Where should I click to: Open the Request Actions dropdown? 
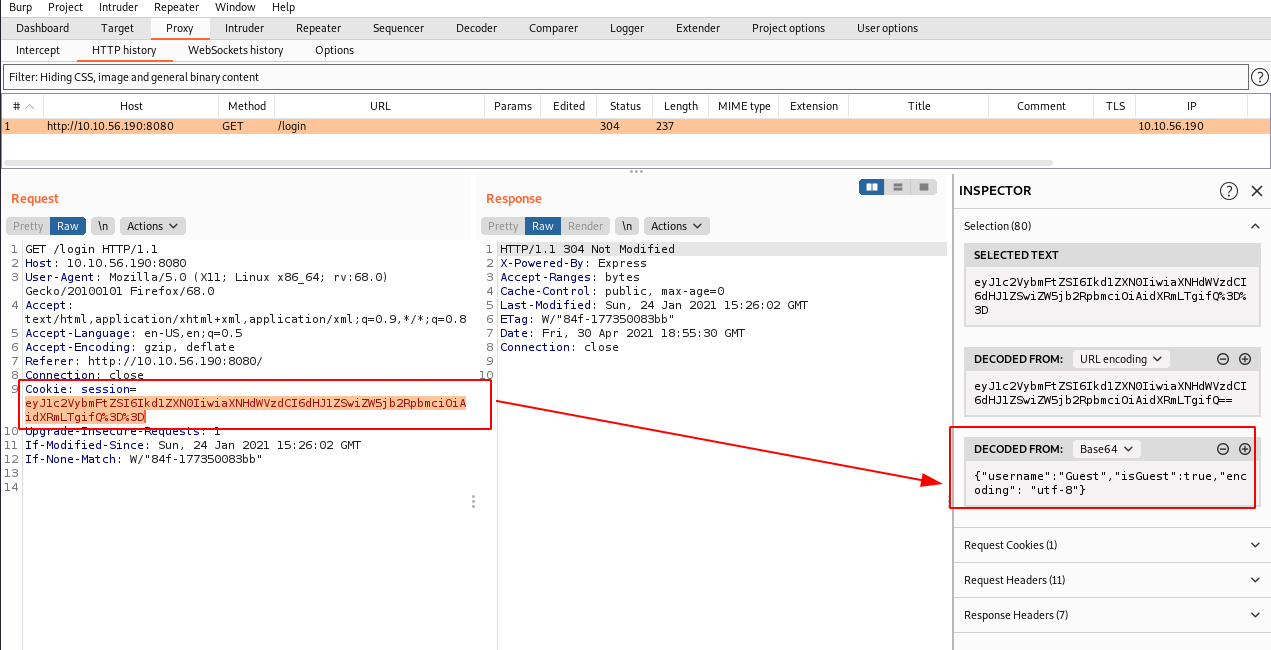153,226
